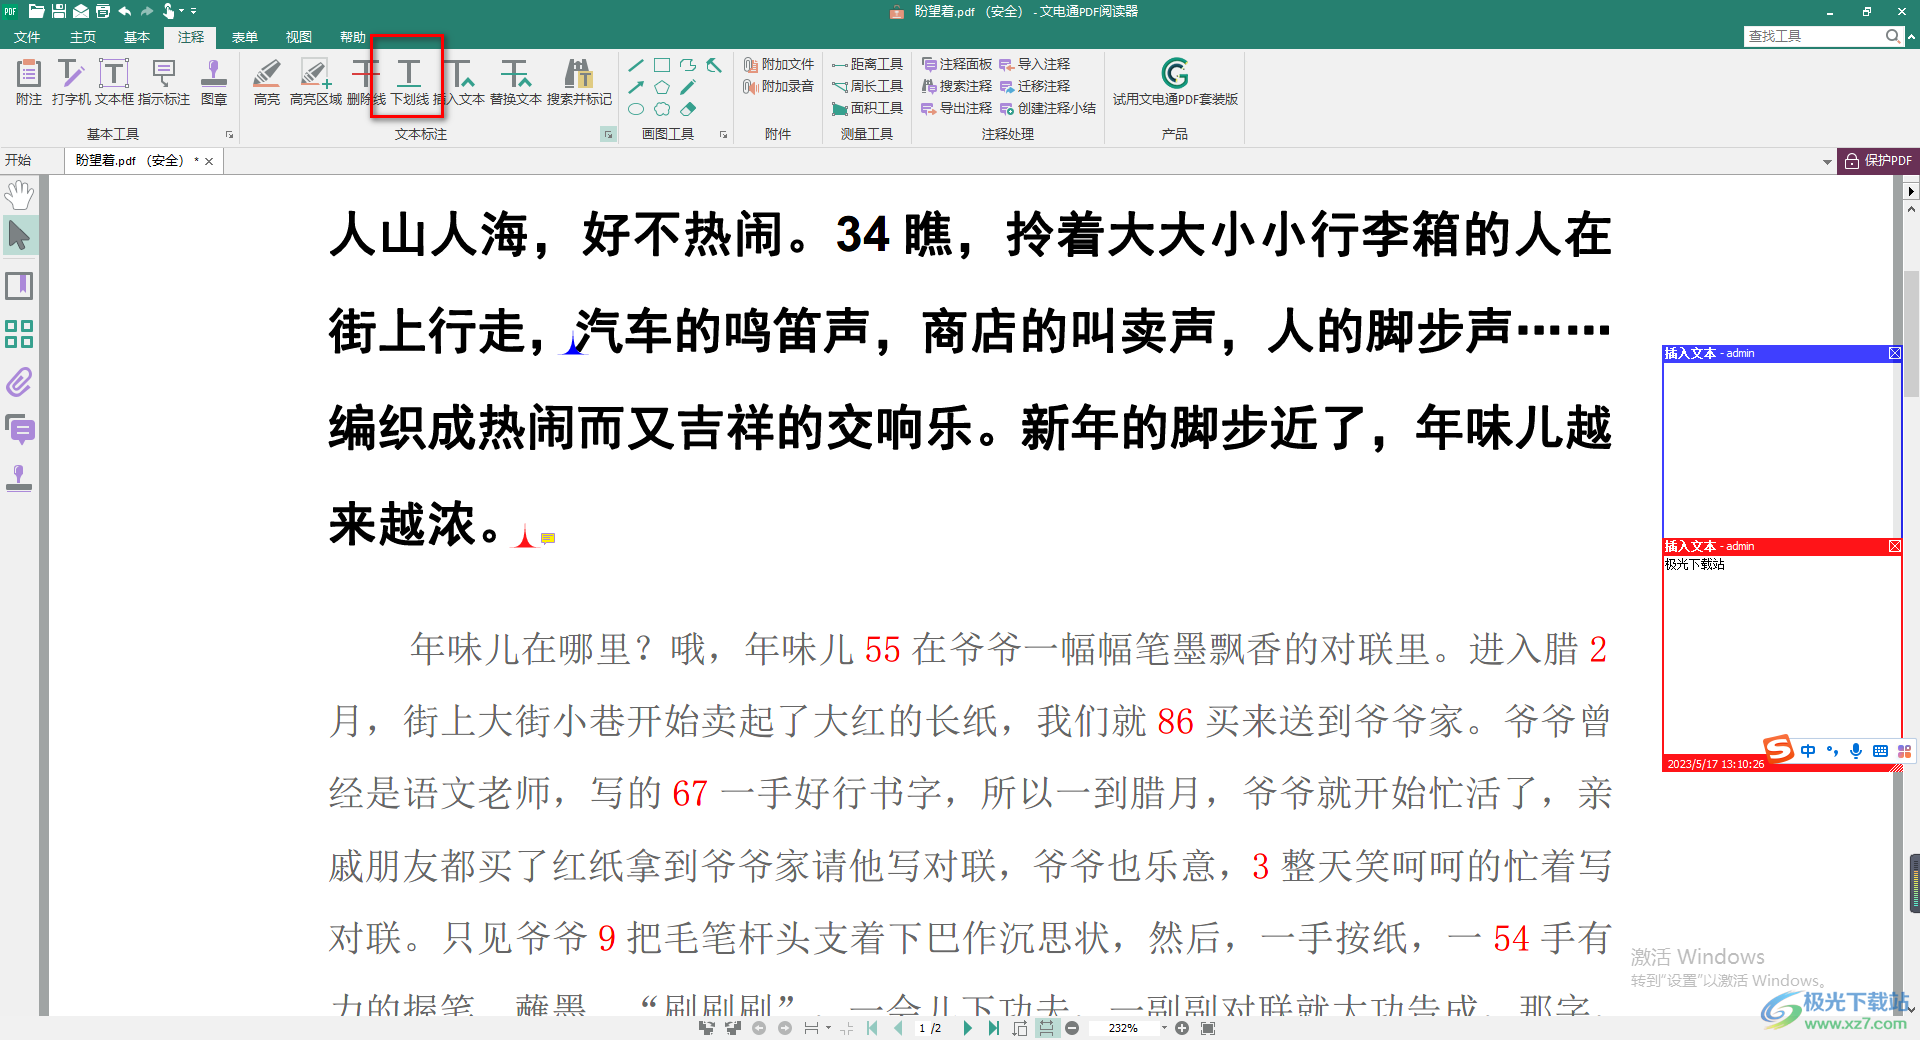The height and width of the screenshot is (1040, 1920).
Task: Toggle the arrow select tool in sidebar
Action: tap(19, 236)
